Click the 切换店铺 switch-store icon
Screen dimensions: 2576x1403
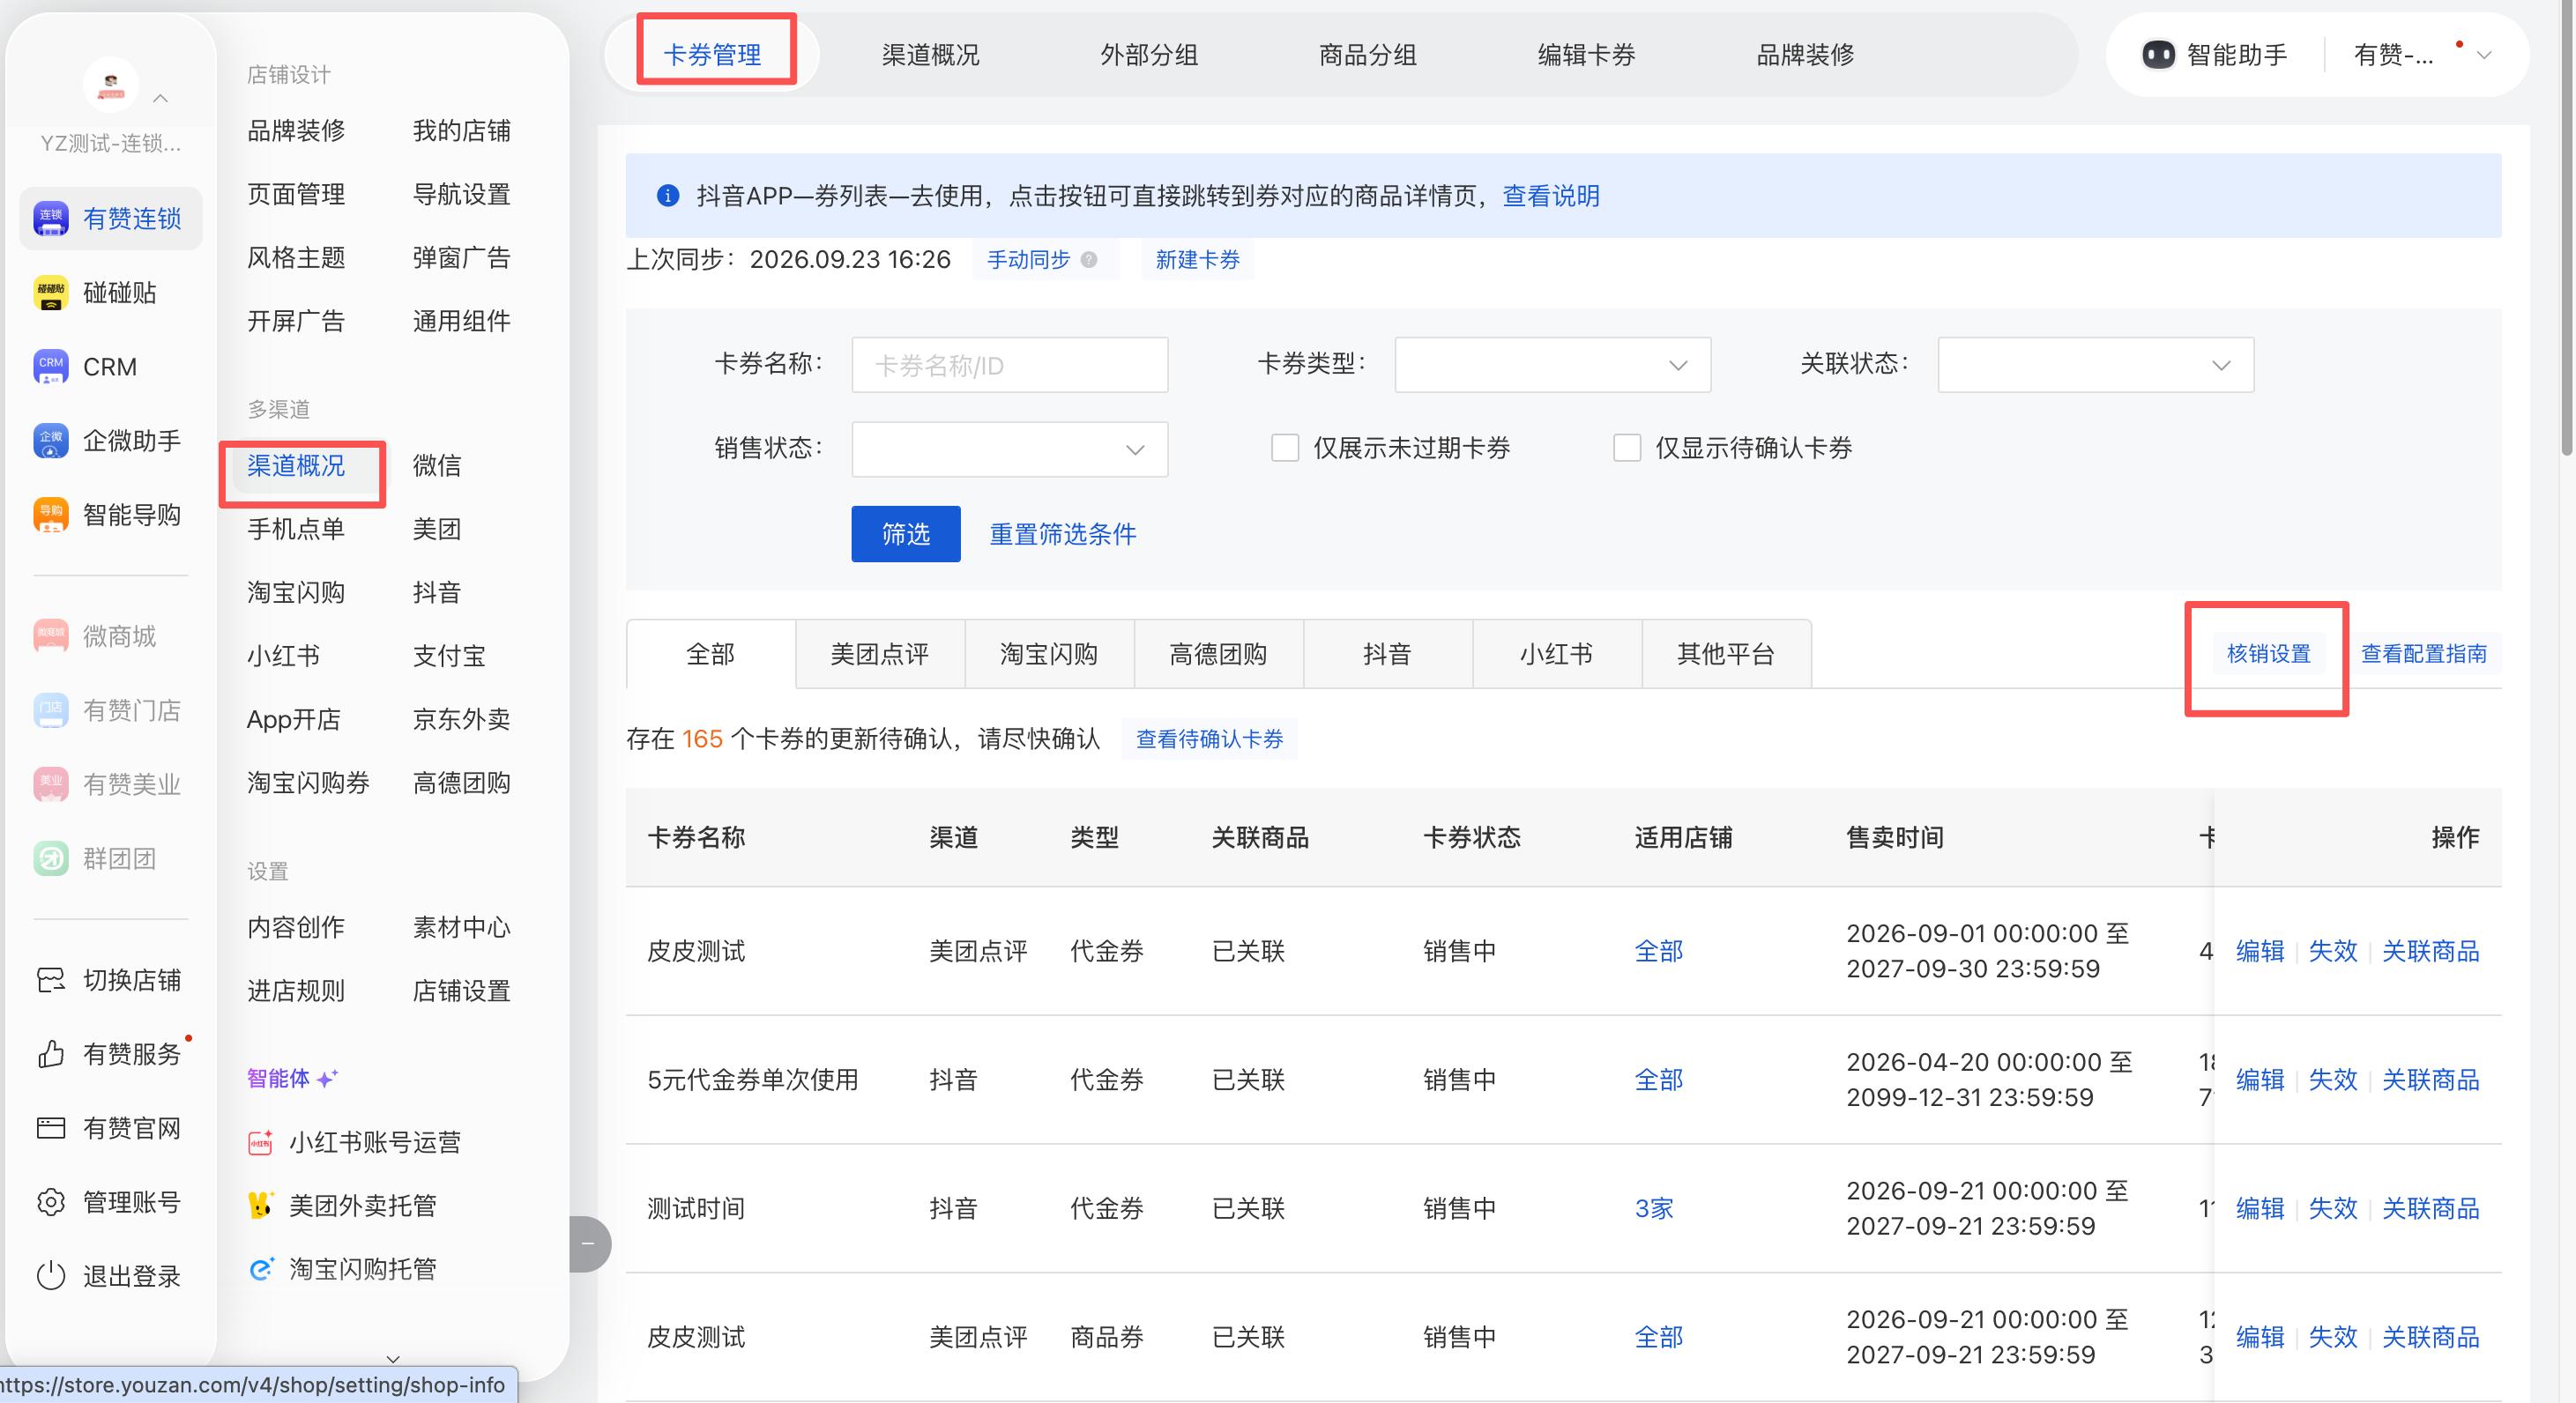tap(50, 980)
